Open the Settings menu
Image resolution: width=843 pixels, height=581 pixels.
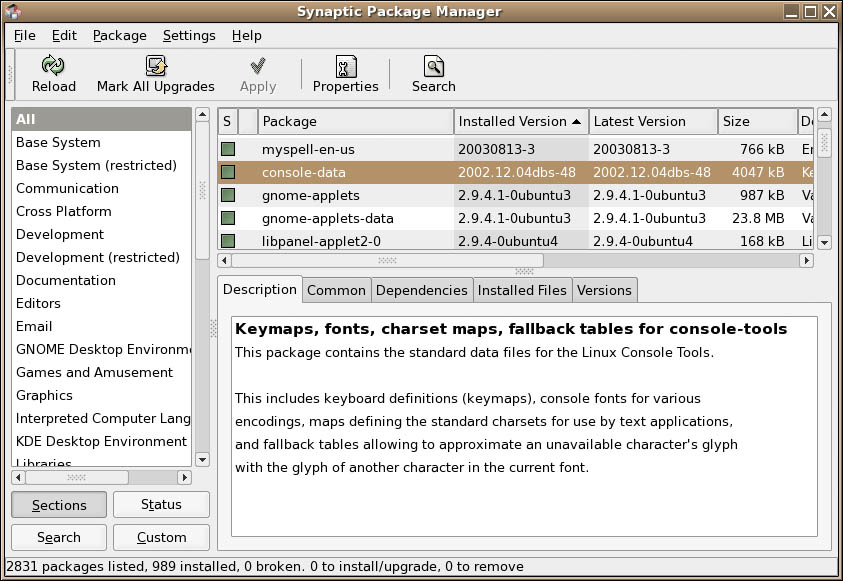(x=189, y=35)
